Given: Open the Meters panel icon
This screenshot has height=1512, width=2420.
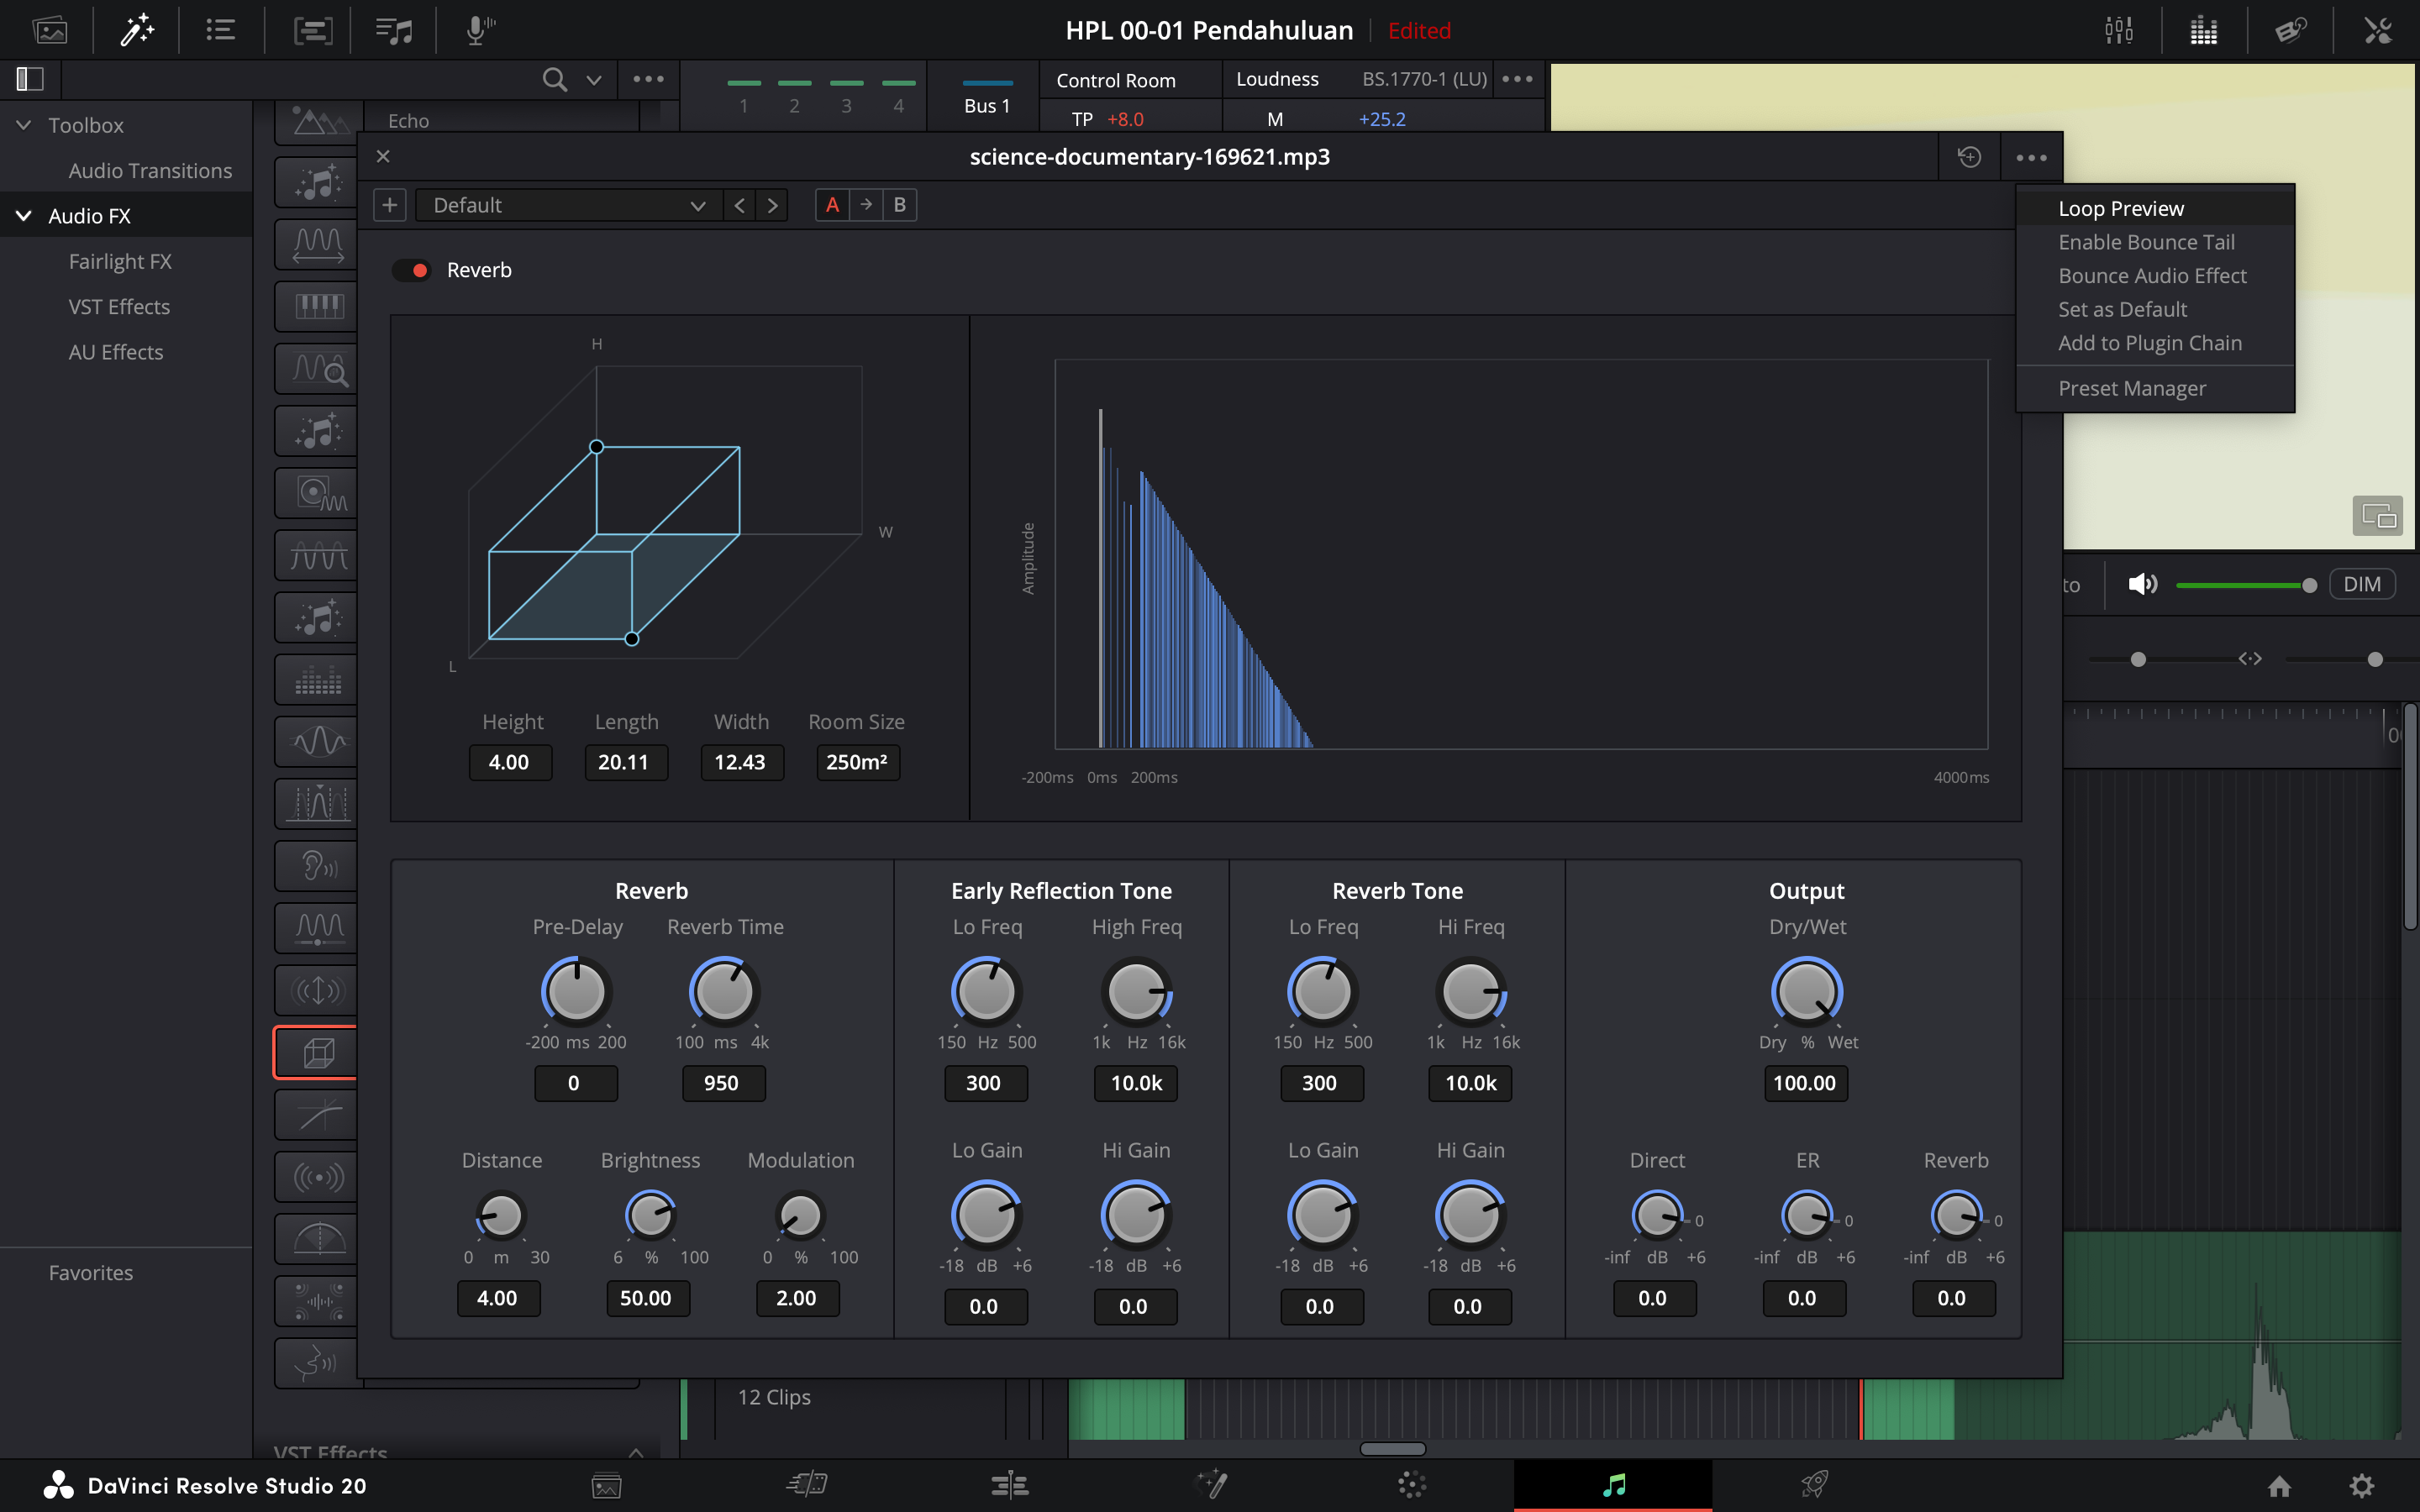Looking at the screenshot, I should 2204,30.
